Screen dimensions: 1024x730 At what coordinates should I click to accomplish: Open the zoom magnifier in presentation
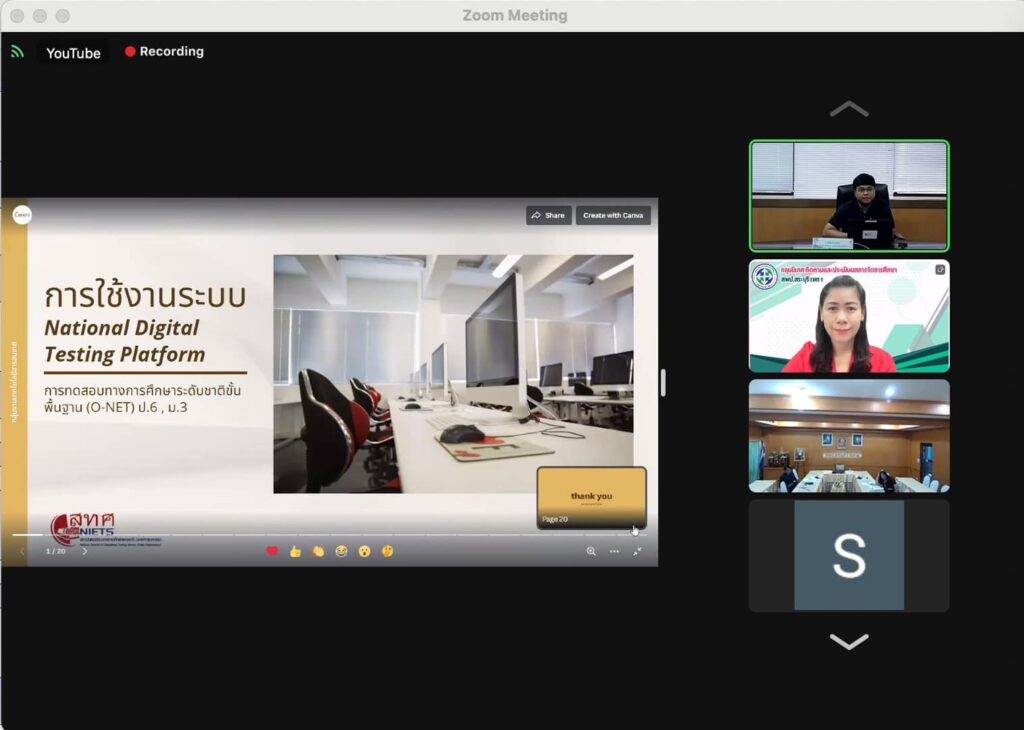(591, 551)
